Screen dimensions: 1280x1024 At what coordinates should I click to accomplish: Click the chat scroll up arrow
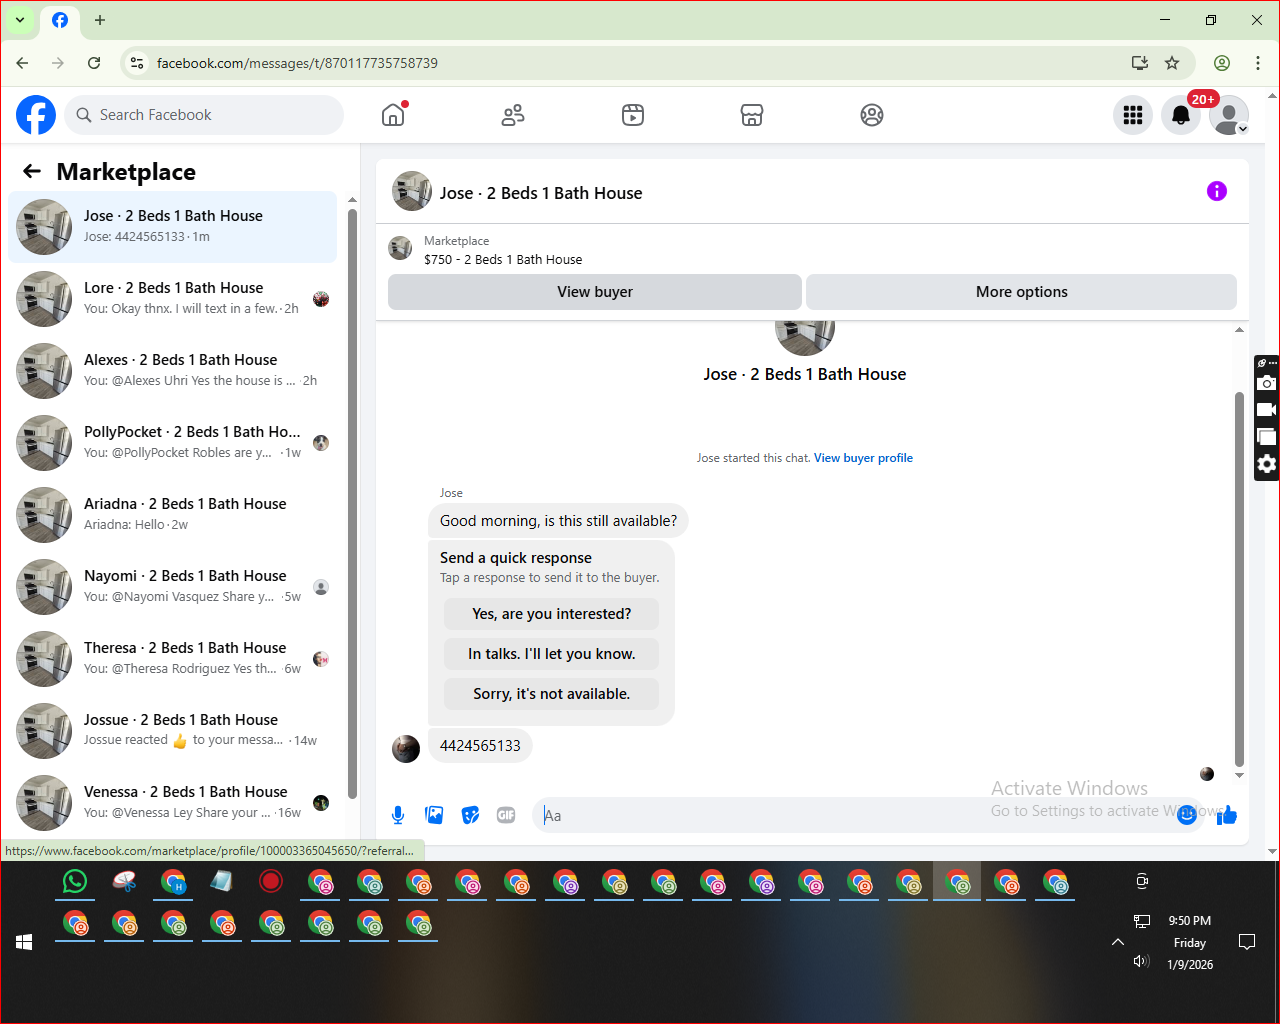tap(1240, 330)
